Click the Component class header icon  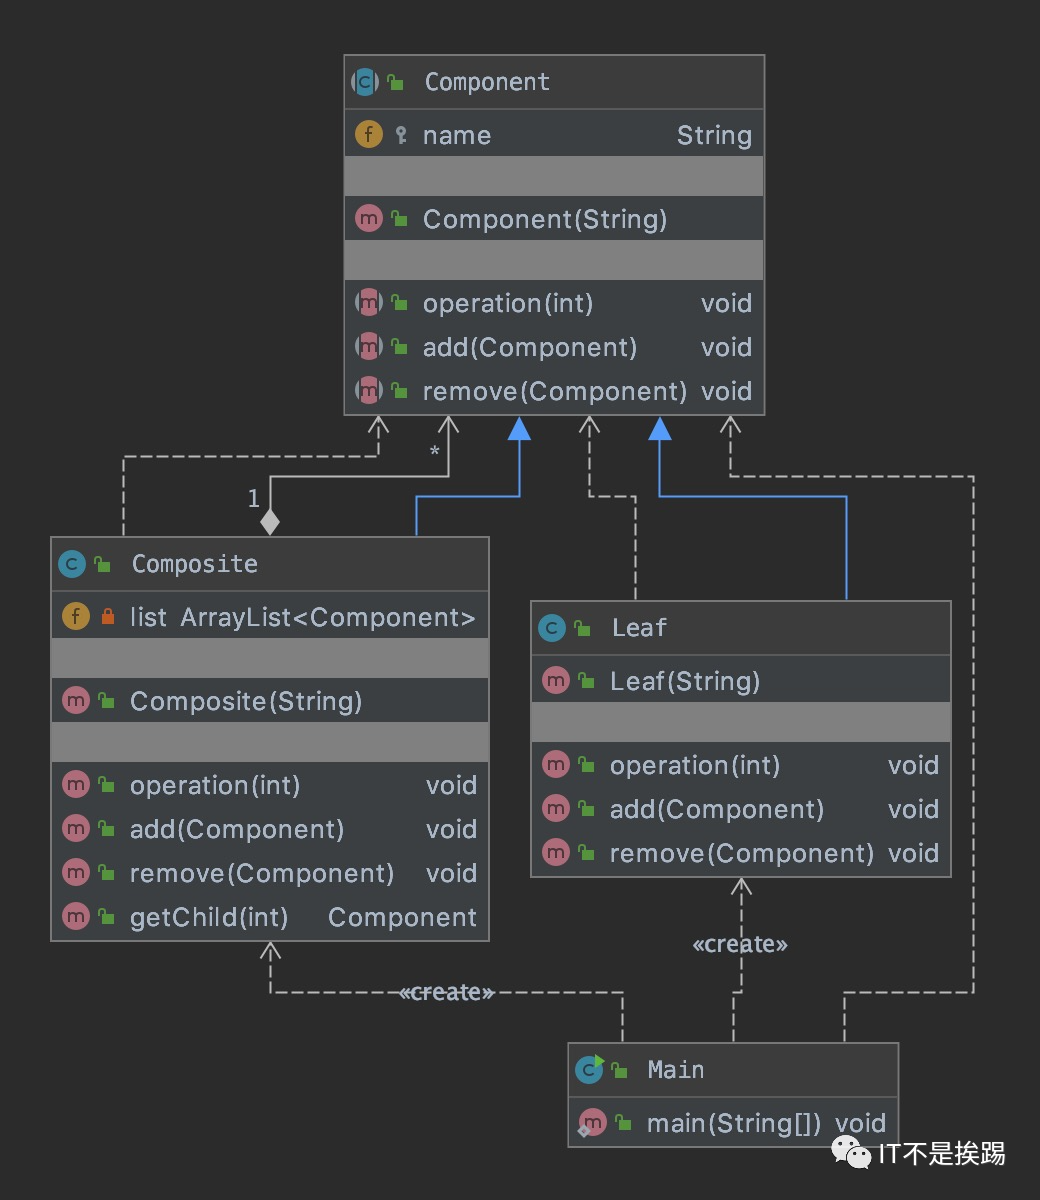[x=365, y=82]
